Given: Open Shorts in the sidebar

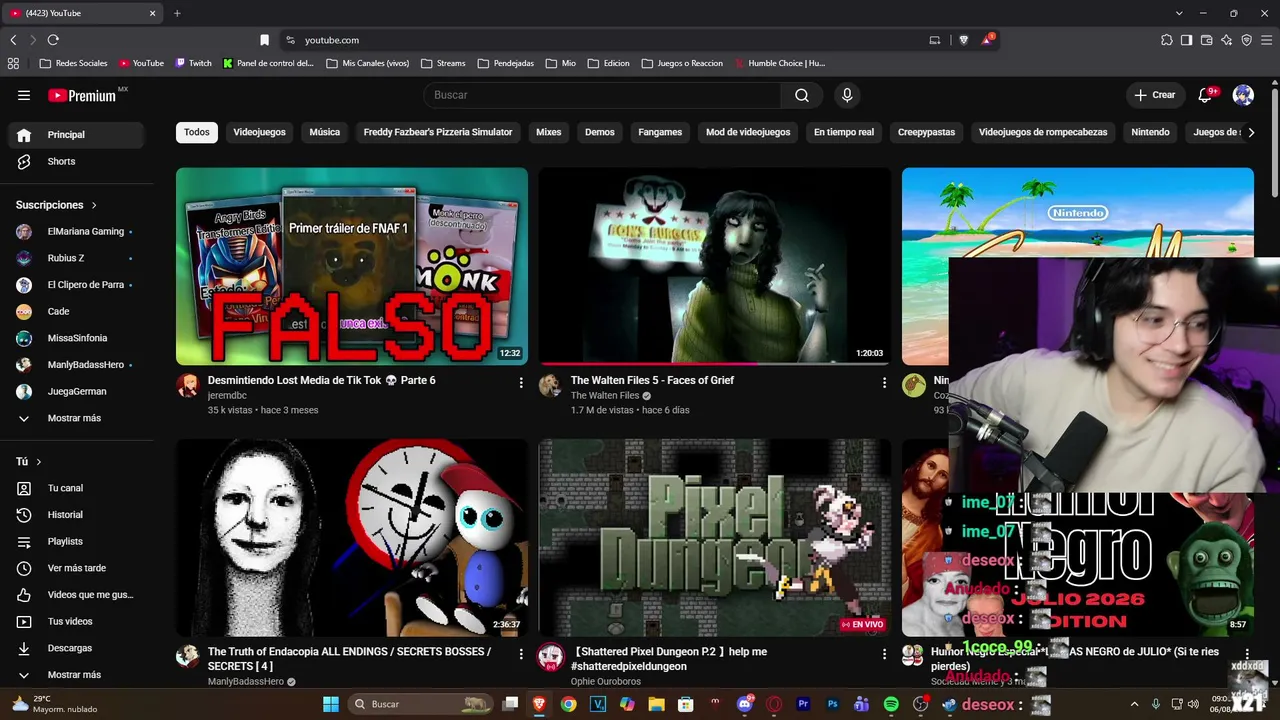Looking at the screenshot, I should tap(76, 161).
